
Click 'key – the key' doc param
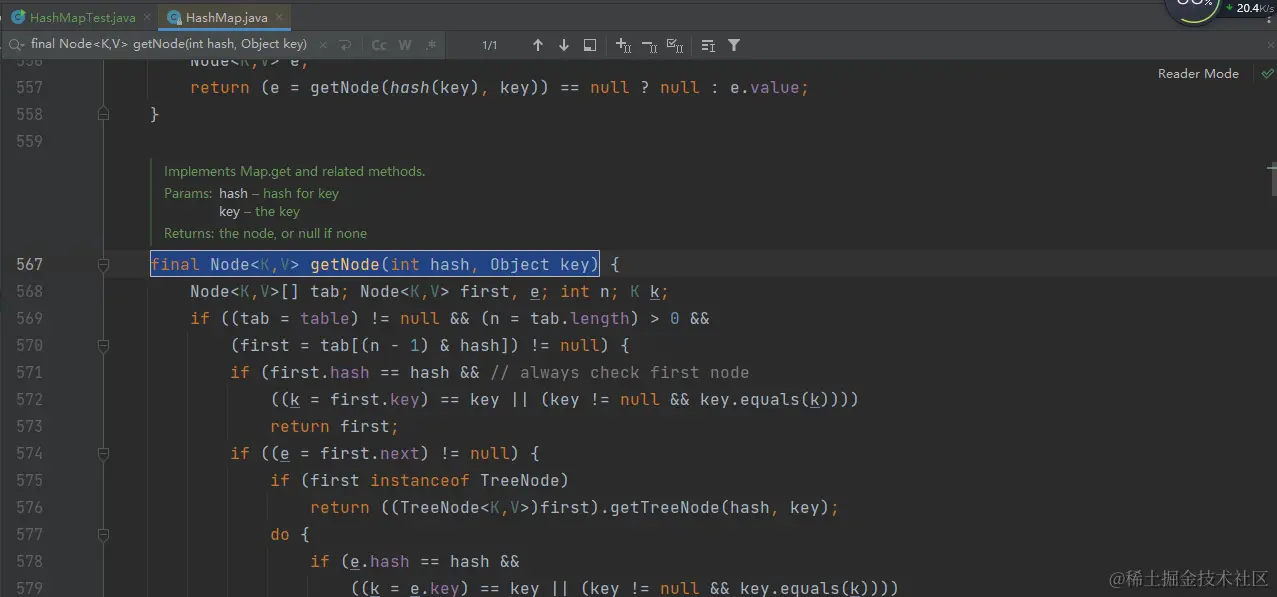coord(260,211)
